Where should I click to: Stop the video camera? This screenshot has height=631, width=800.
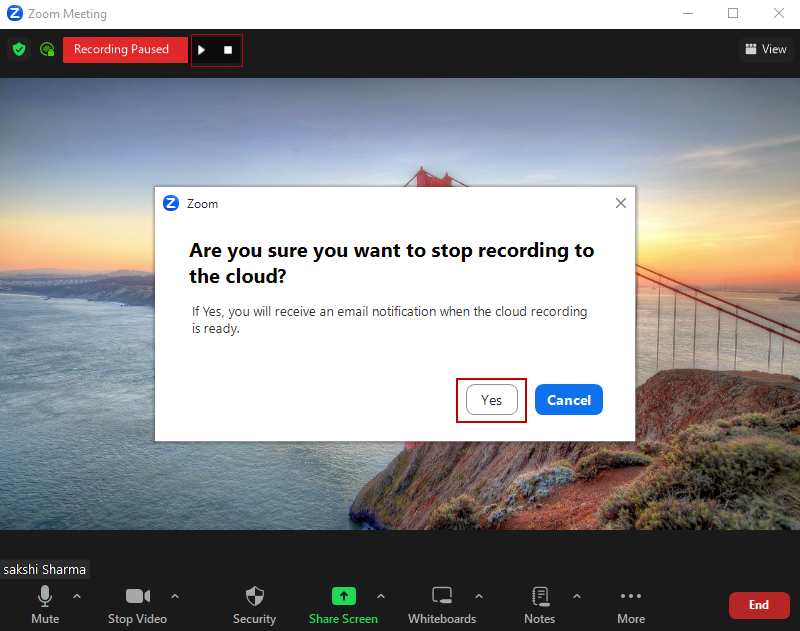137,605
